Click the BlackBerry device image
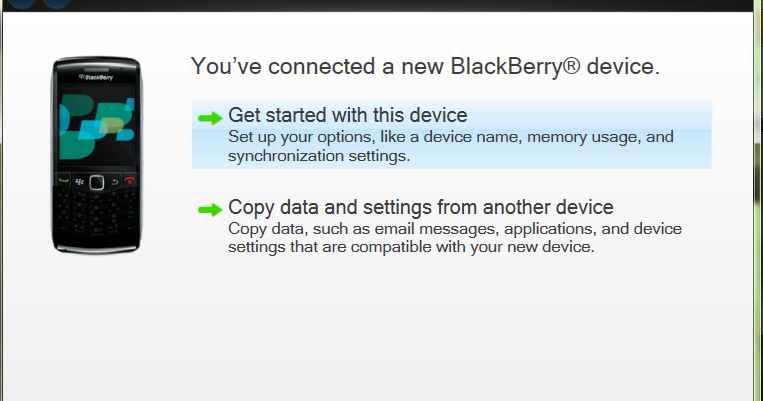The image size is (763, 401). (97, 153)
